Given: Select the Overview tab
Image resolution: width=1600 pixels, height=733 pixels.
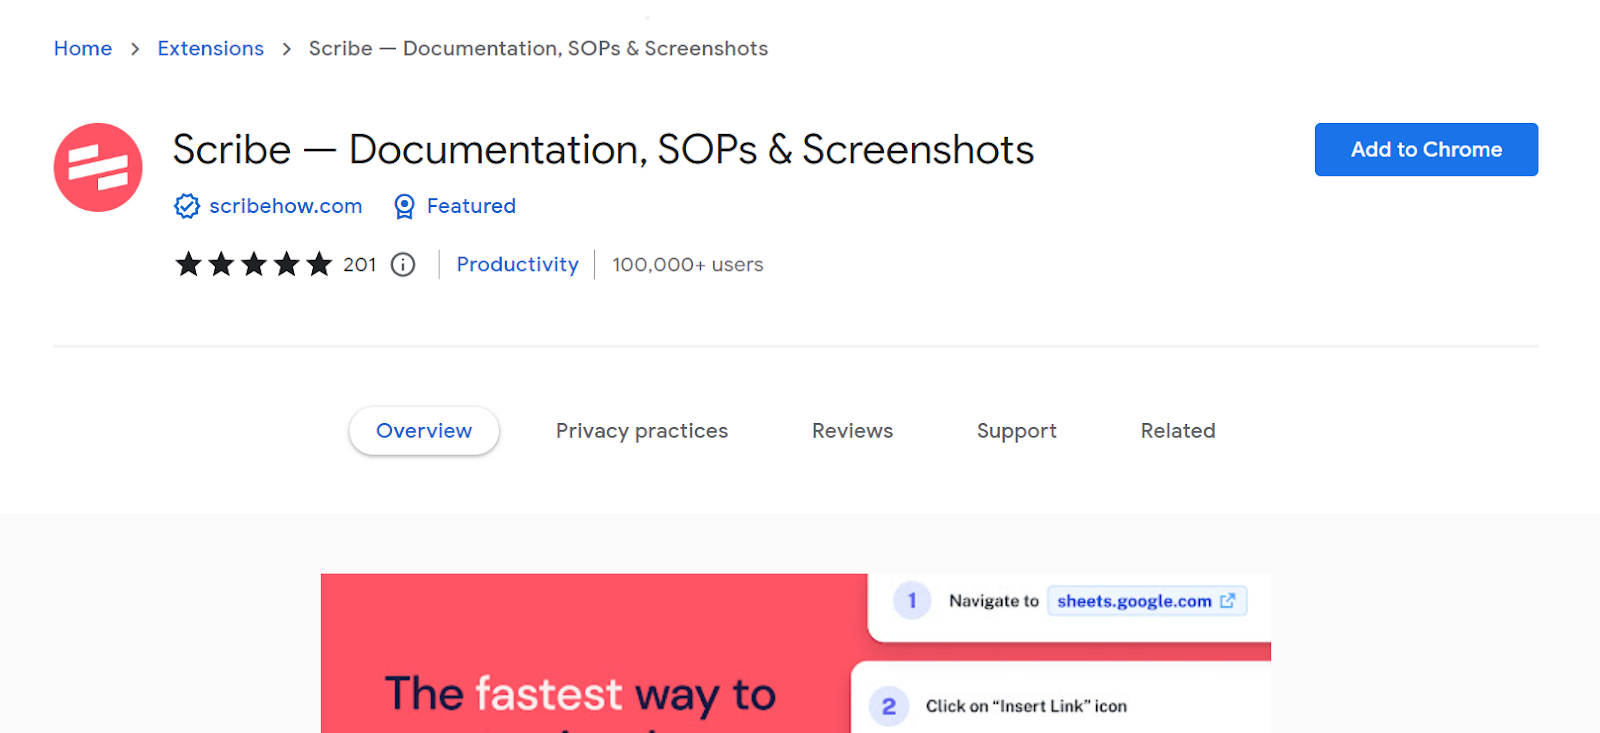Looking at the screenshot, I should tap(424, 431).
